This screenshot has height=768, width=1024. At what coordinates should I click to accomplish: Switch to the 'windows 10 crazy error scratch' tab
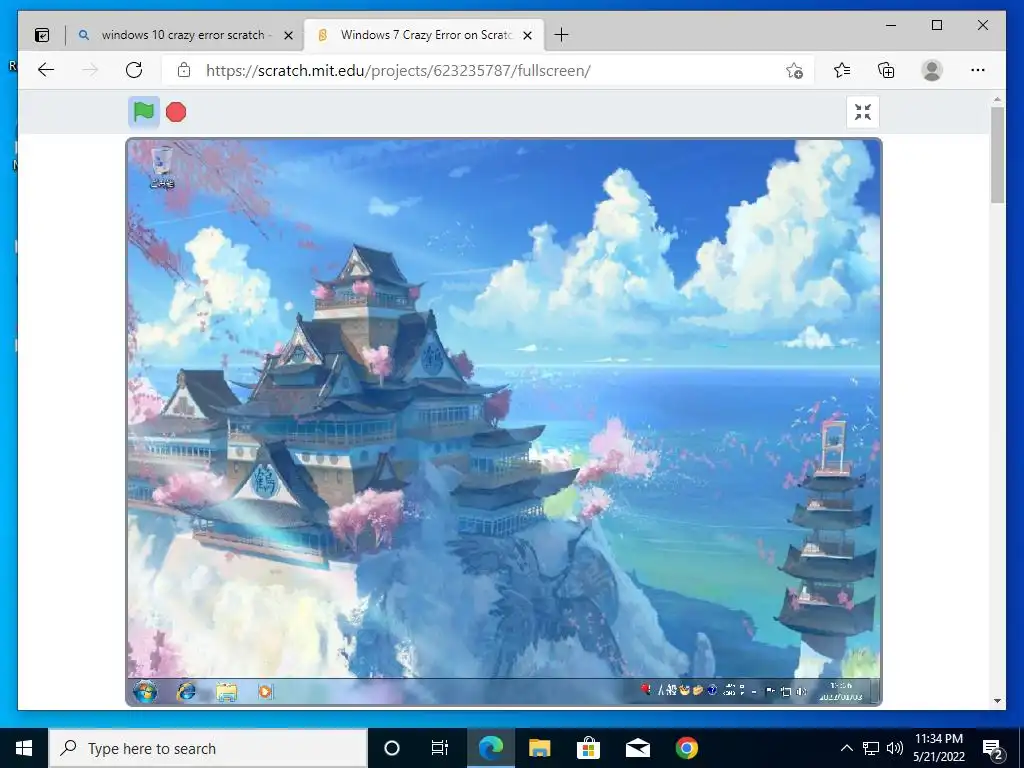[183, 35]
